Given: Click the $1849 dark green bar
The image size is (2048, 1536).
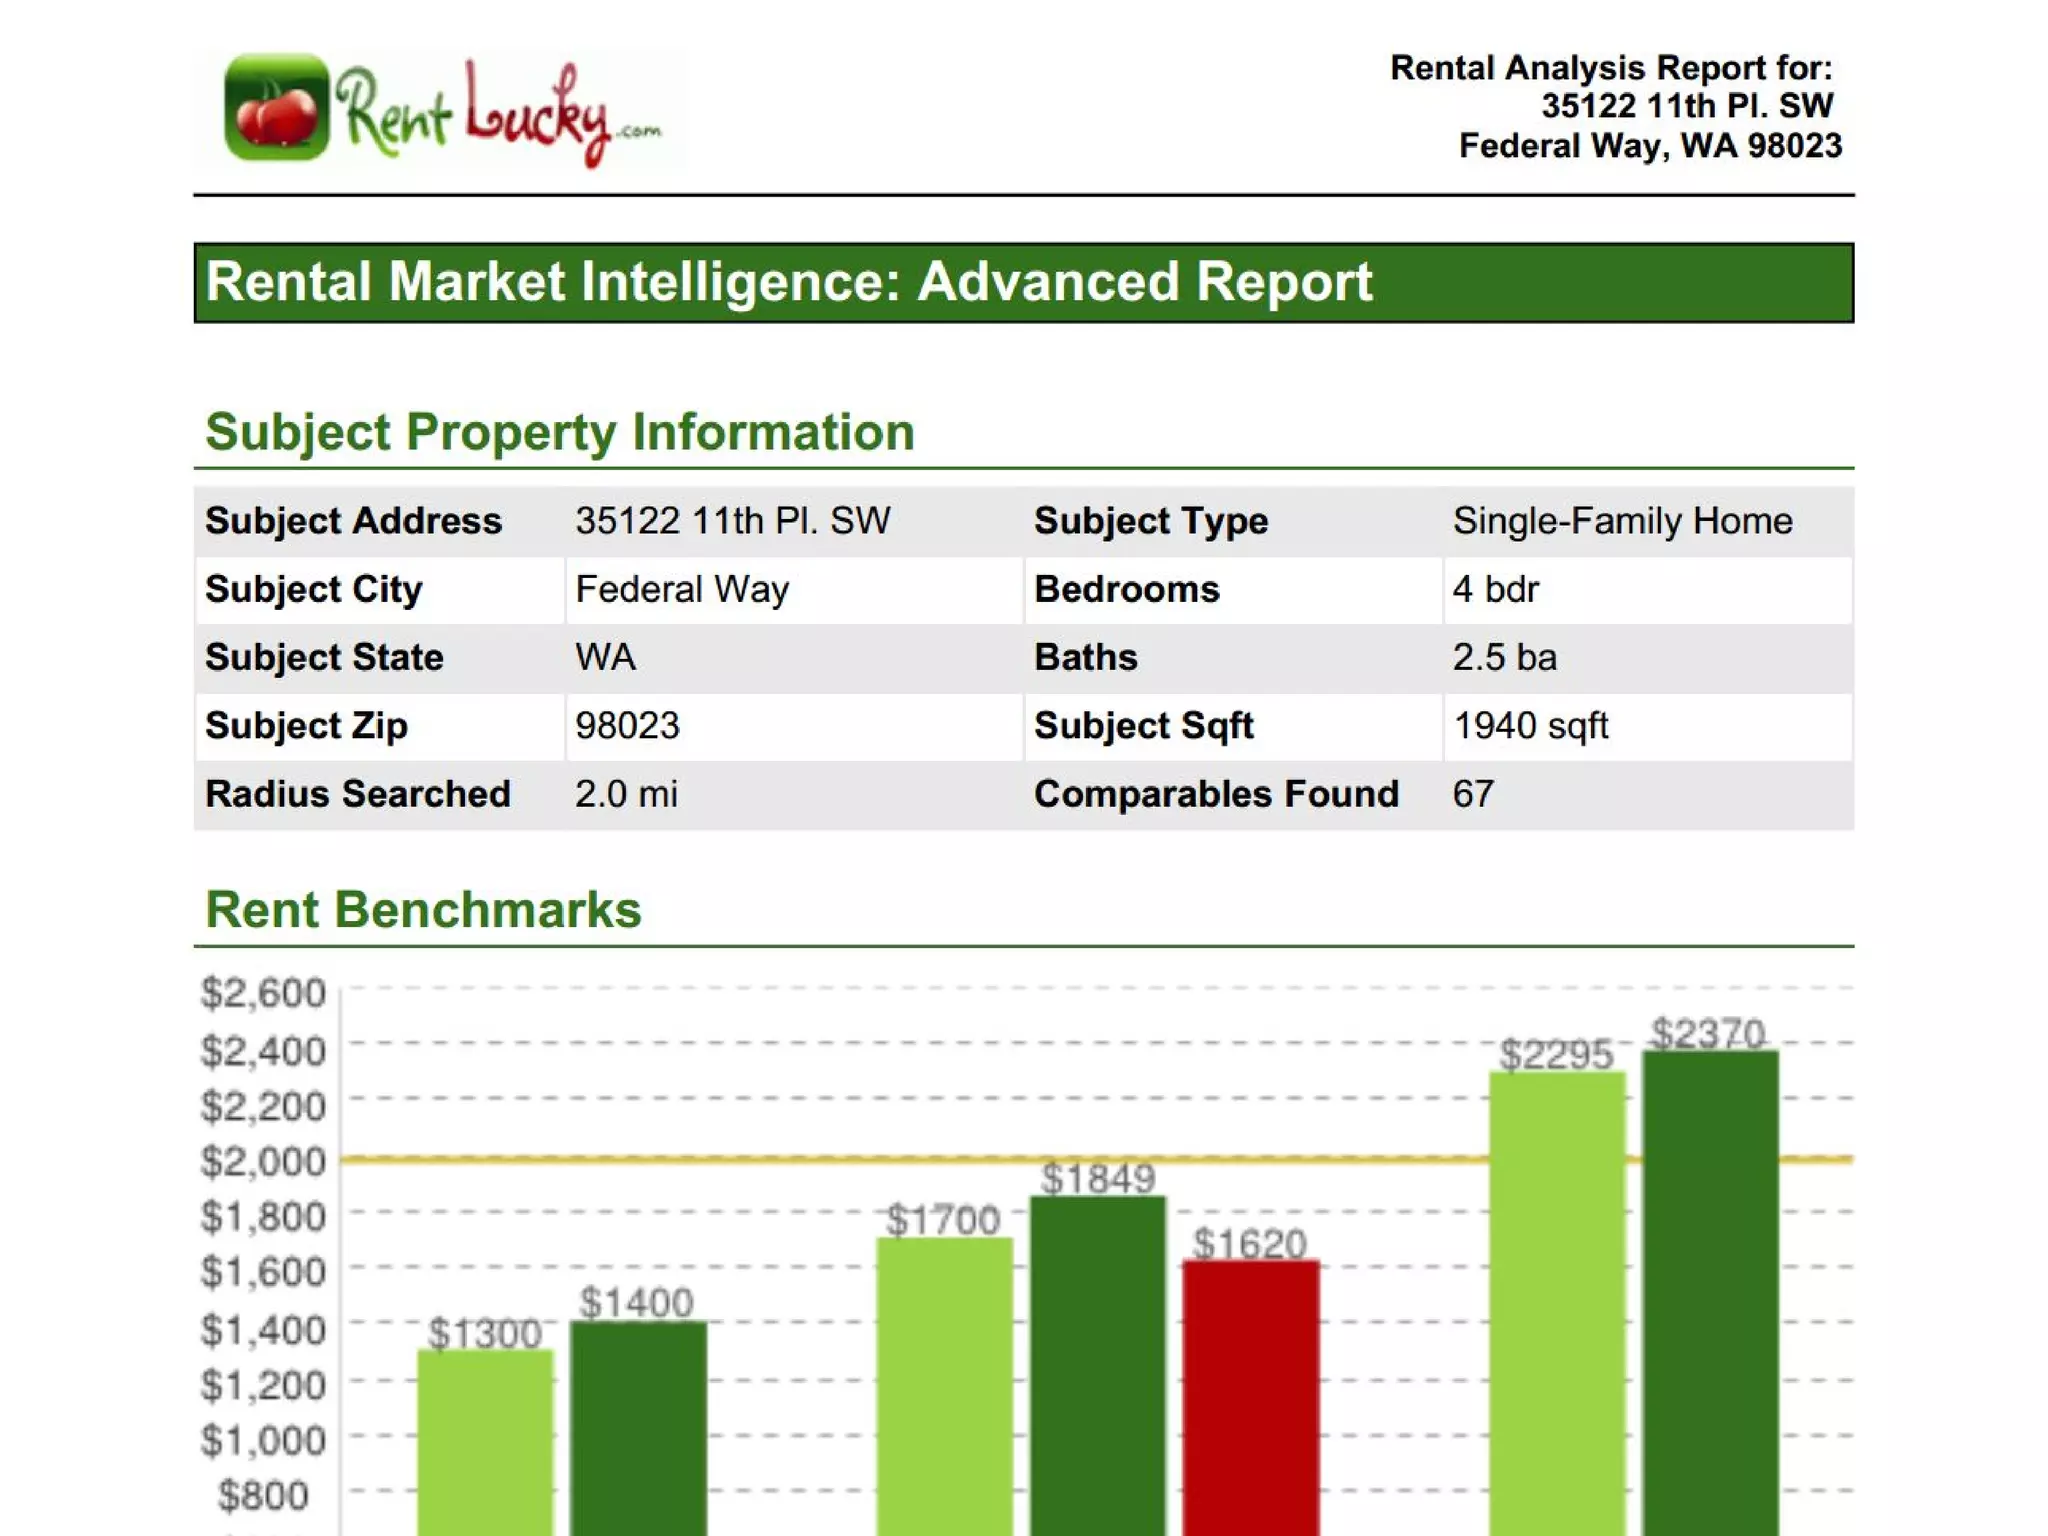Looking at the screenshot, I should point(1098,1365).
